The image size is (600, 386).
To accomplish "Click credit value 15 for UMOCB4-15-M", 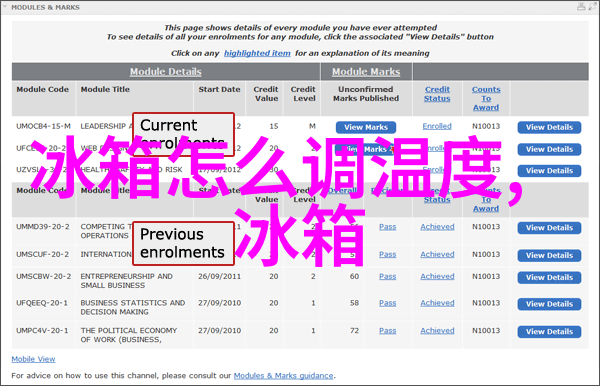I will coord(274,126).
